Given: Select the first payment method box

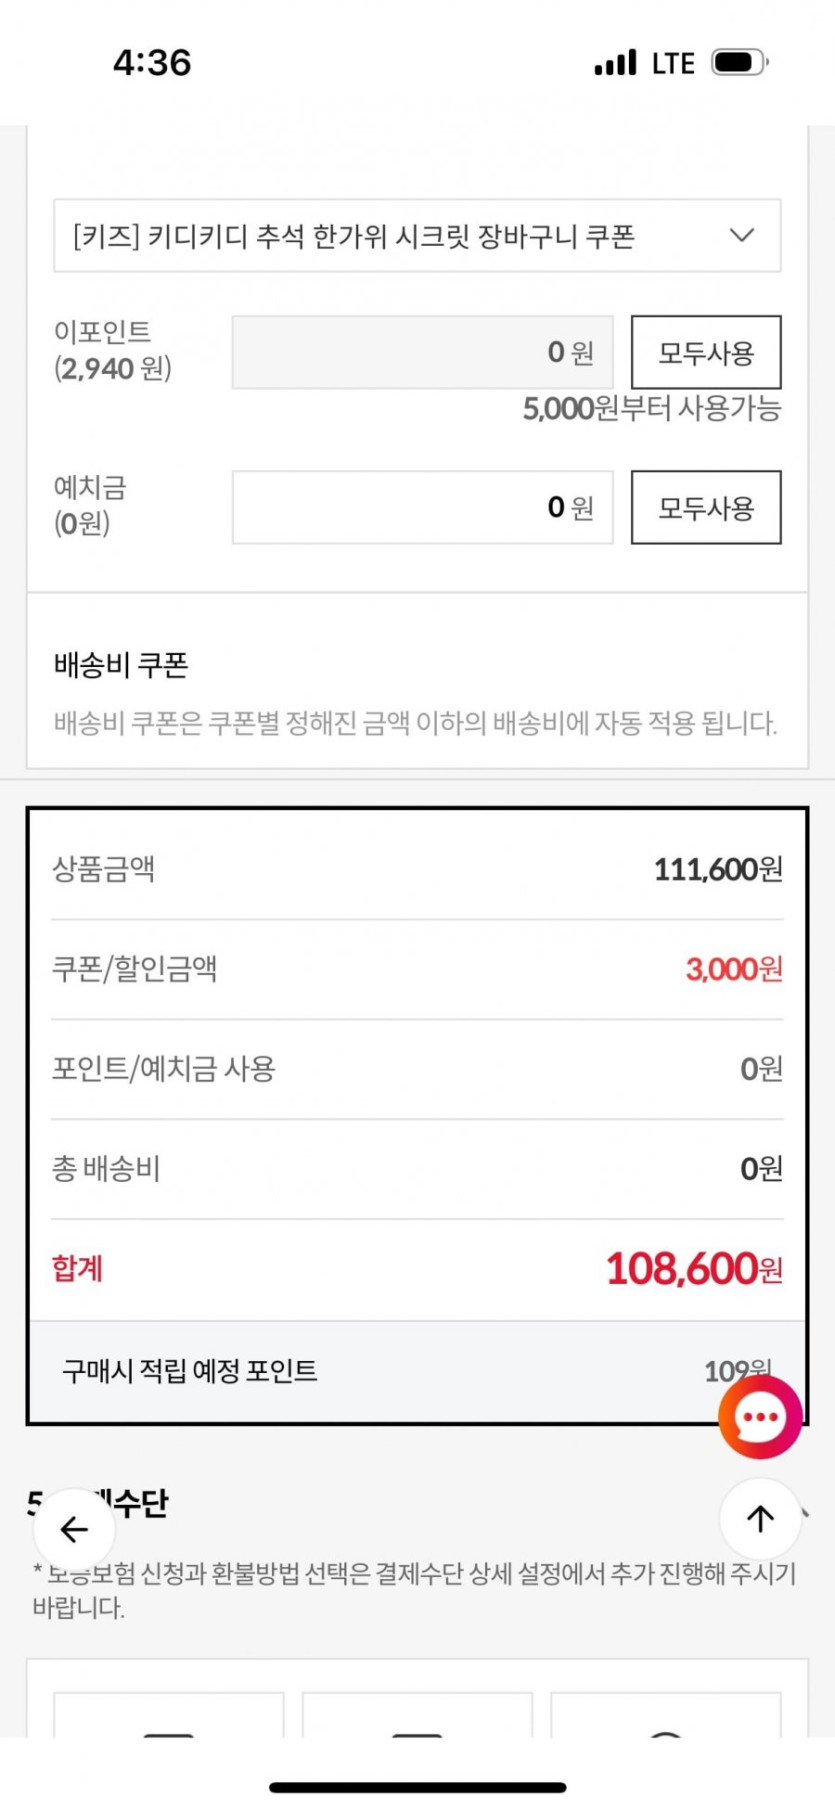Looking at the screenshot, I should tap(168, 1716).
